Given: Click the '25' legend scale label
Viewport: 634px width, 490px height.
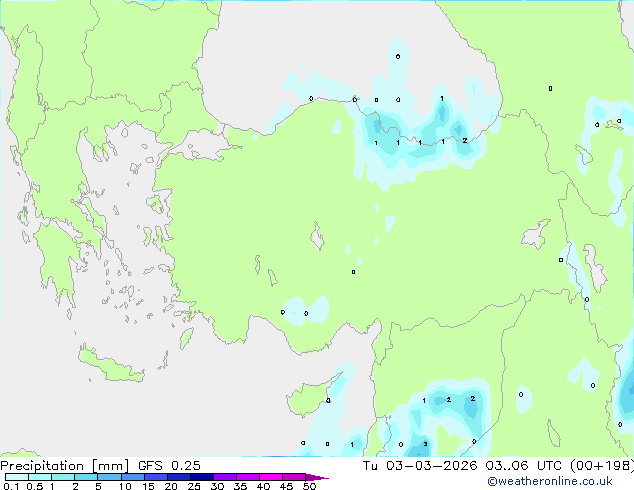Looking at the screenshot, I should coord(194,486).
